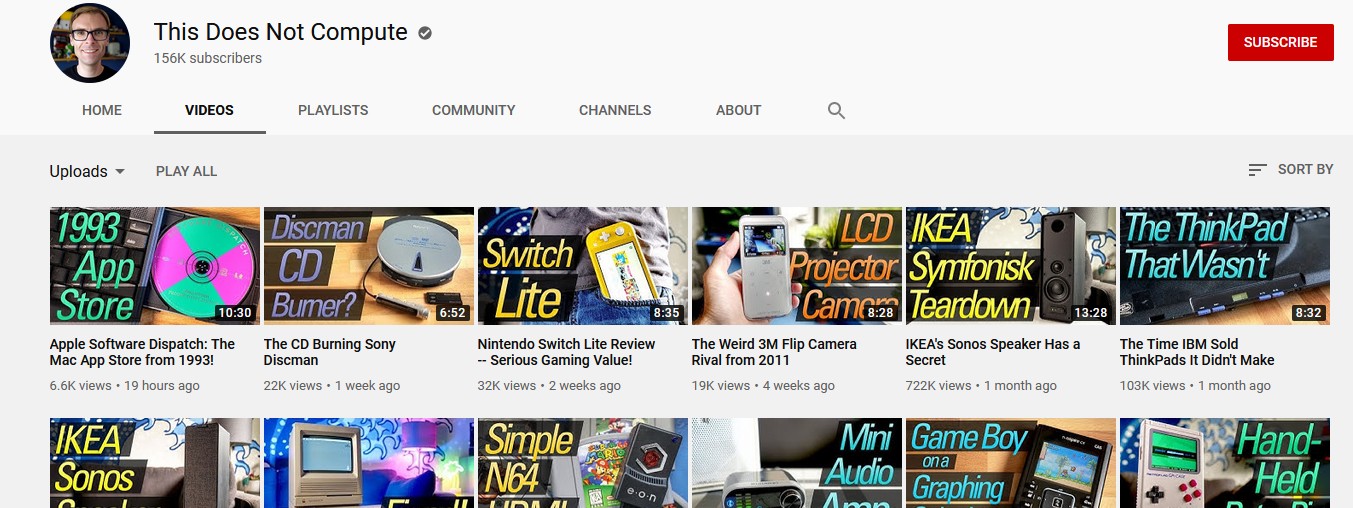Click the verified checkmark badge
This screenshot has width=1353, height=508.
425,33
